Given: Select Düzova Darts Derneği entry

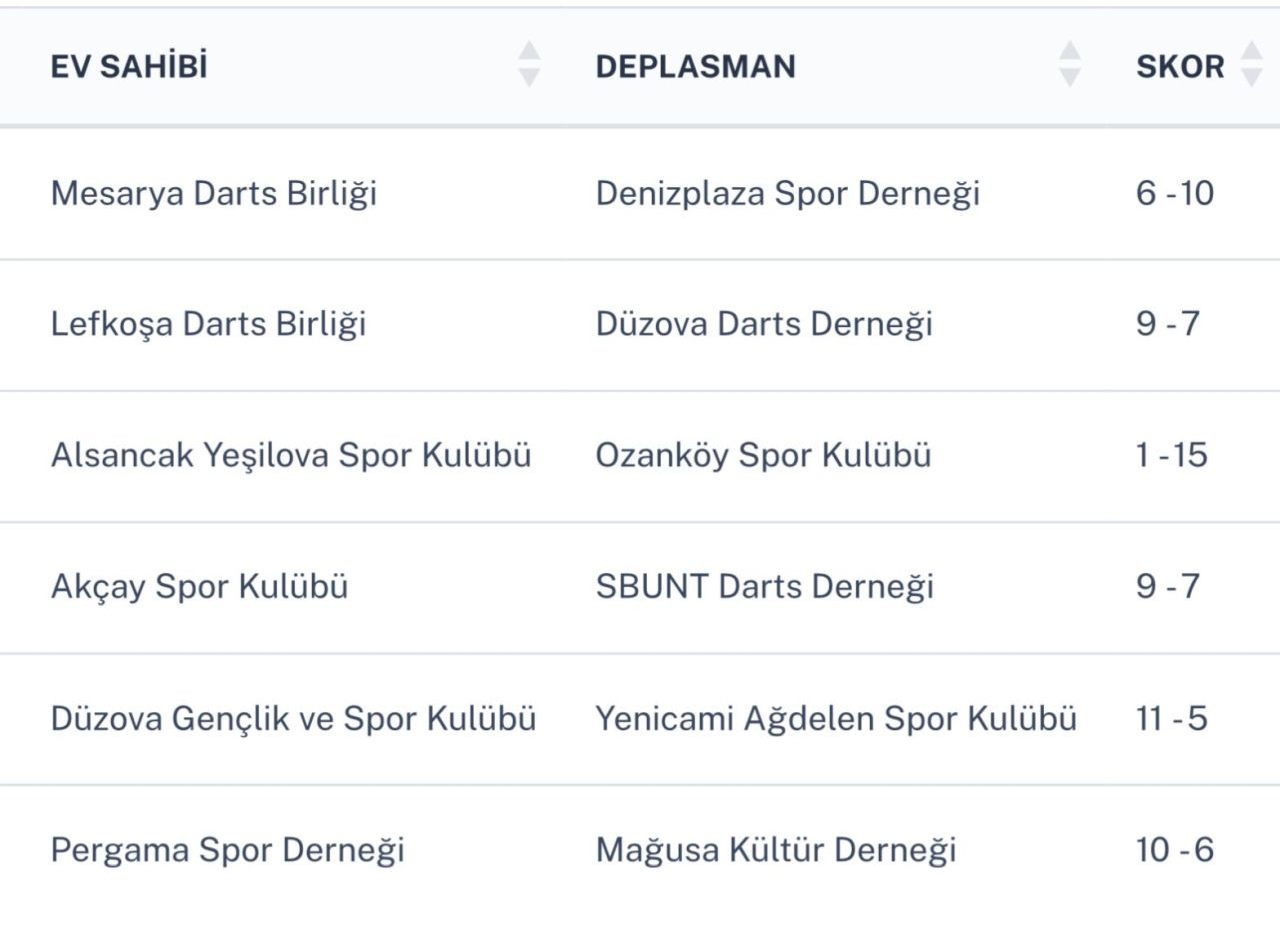Looking at the screenshot, I should point(764,324).
